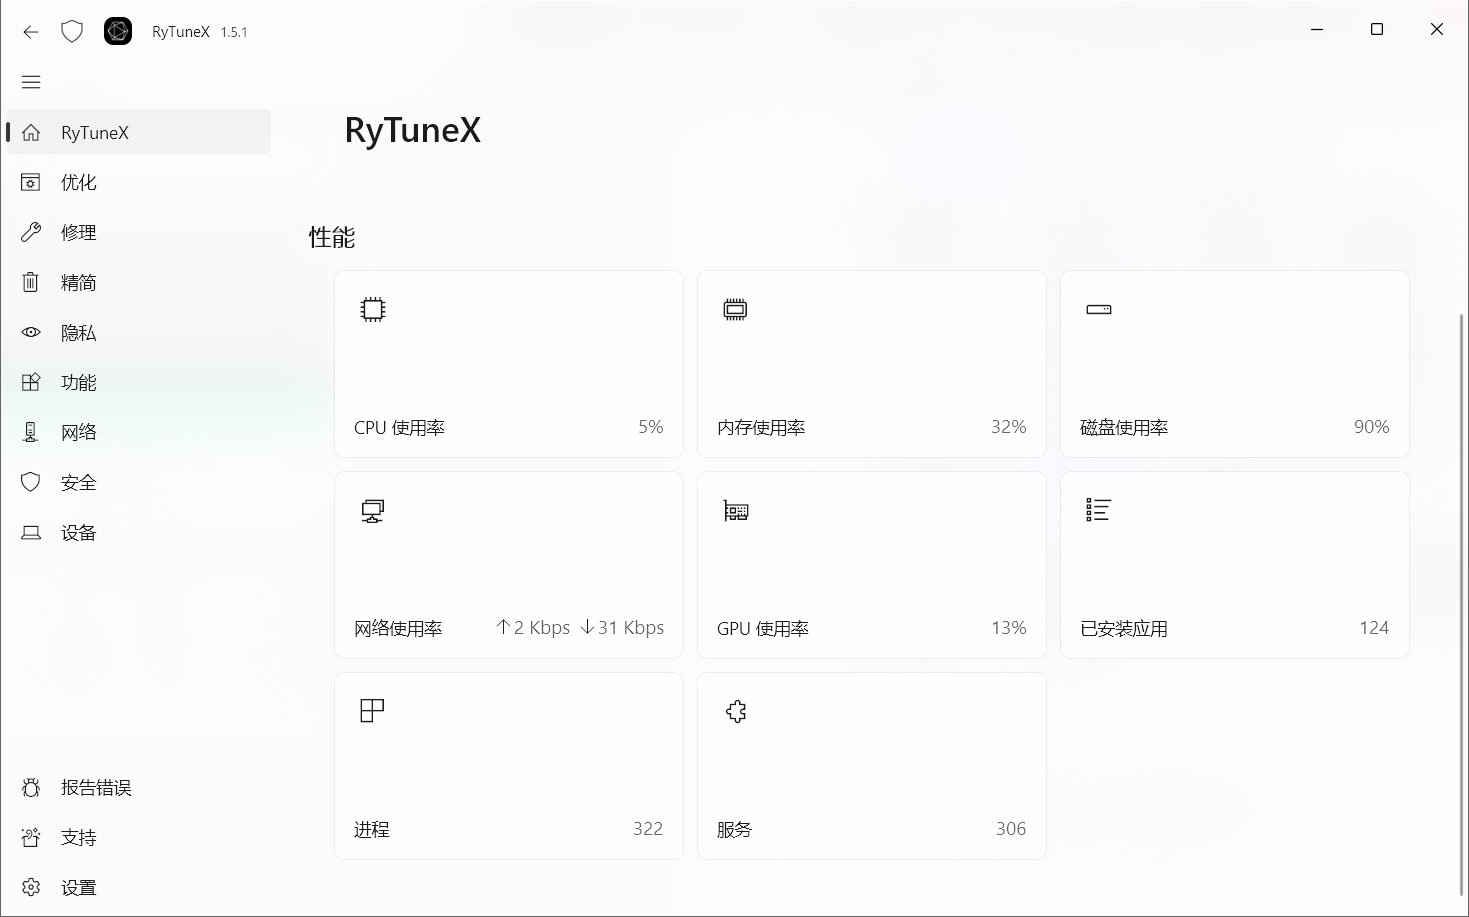Click the 网络 (Network) sidebar icon
1469x917 pixels.
(30, 432)
